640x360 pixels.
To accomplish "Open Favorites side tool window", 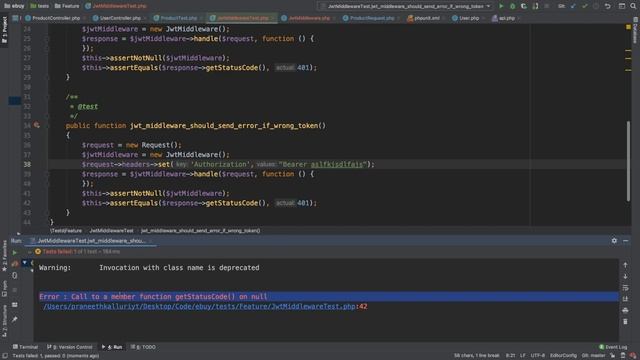I will [4, 256].
